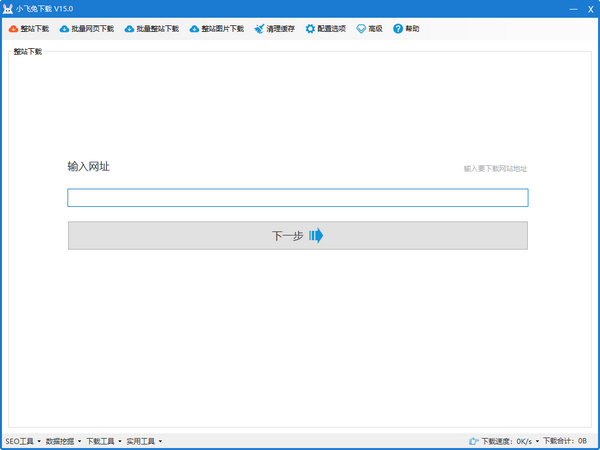Click the 高级 diamond icon

click(361, 29)
